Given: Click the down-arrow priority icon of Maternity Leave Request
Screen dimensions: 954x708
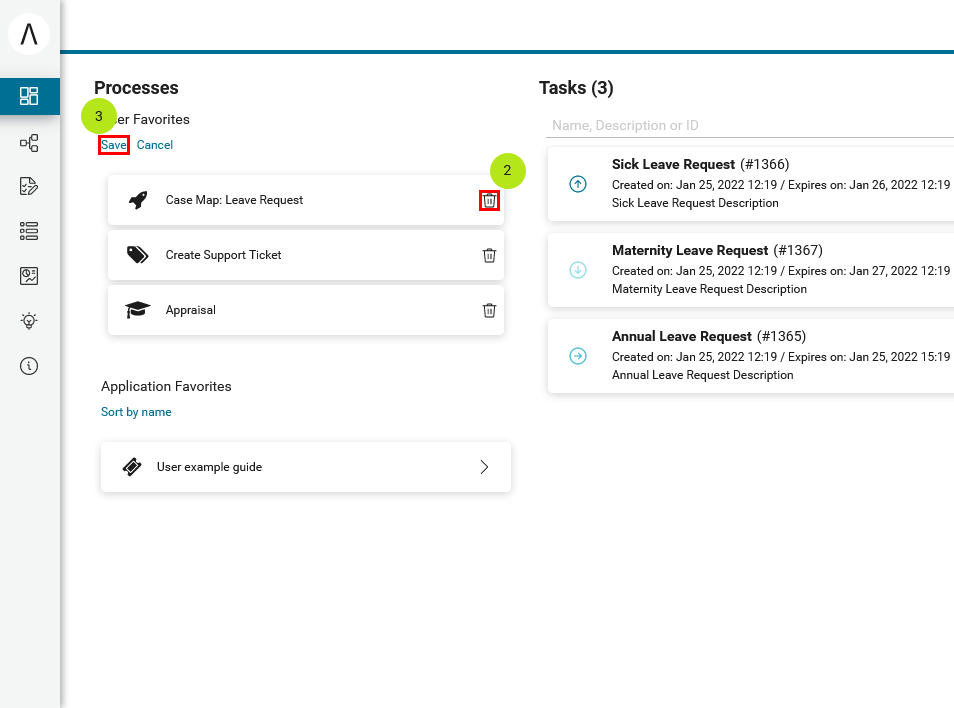Looking at the screenshot, I should (578, 269).
